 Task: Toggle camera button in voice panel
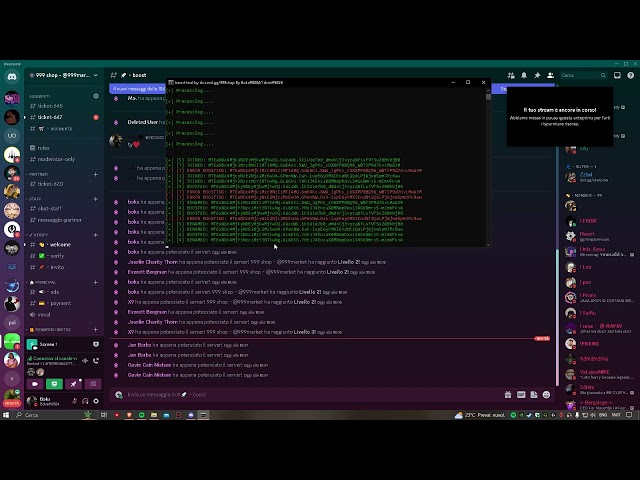coord(35,384)
